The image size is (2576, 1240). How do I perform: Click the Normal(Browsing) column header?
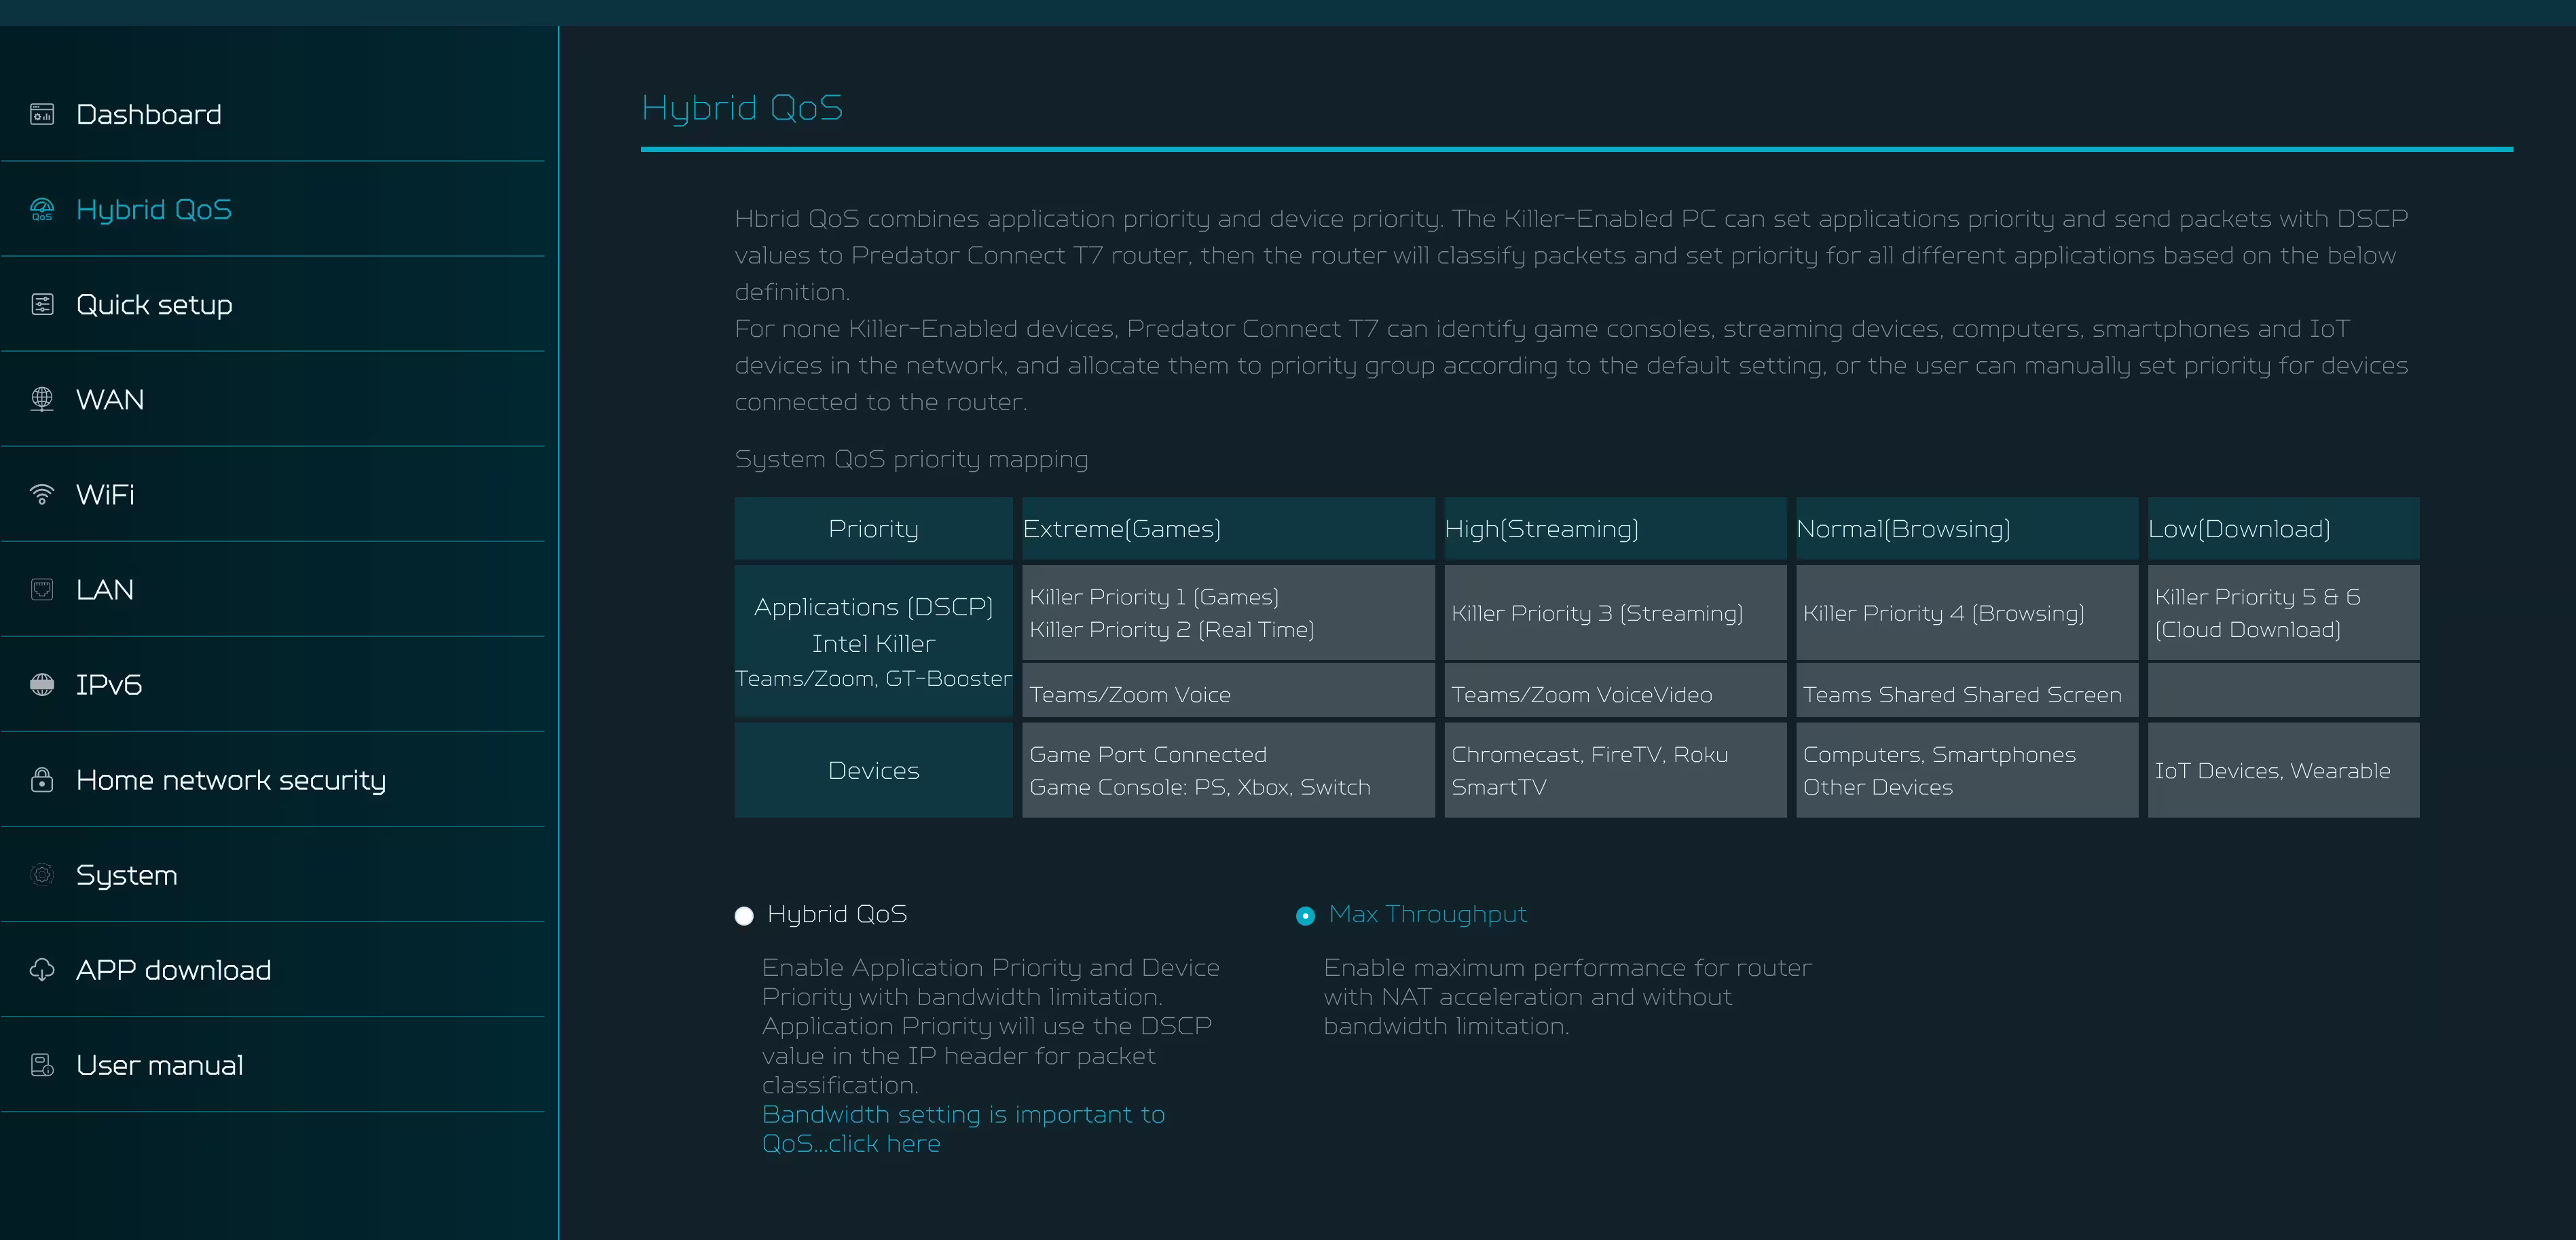pyautogui.click(x=1967, y=529)
